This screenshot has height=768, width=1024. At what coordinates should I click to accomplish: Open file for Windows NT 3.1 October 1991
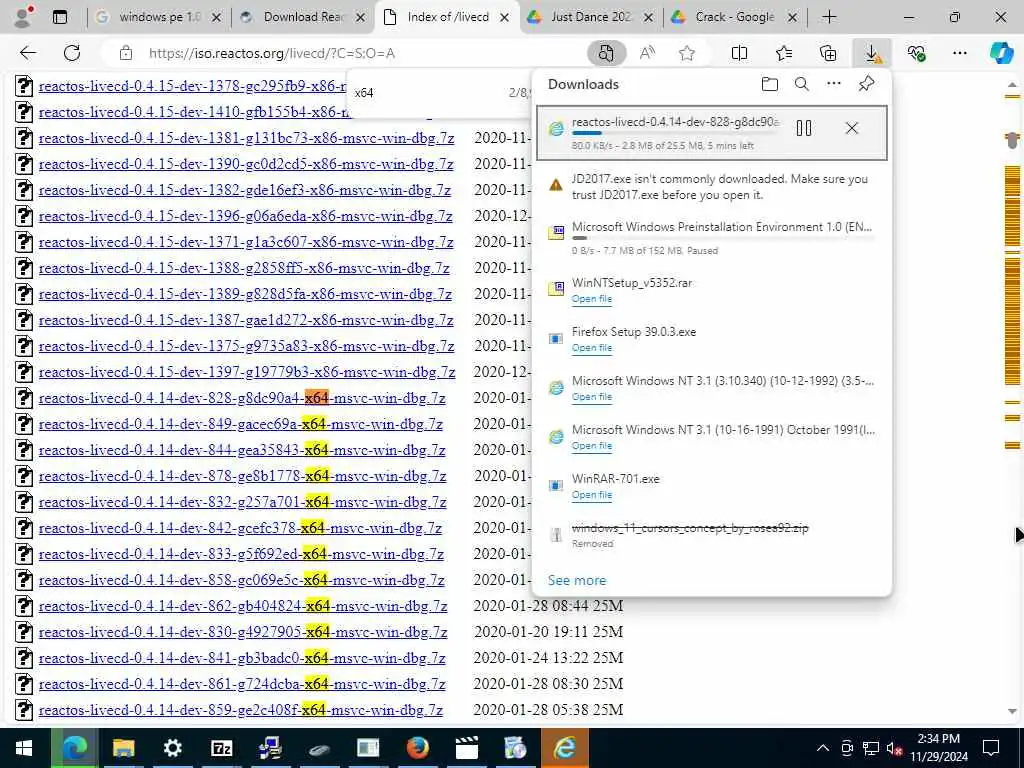coord(592,446)
